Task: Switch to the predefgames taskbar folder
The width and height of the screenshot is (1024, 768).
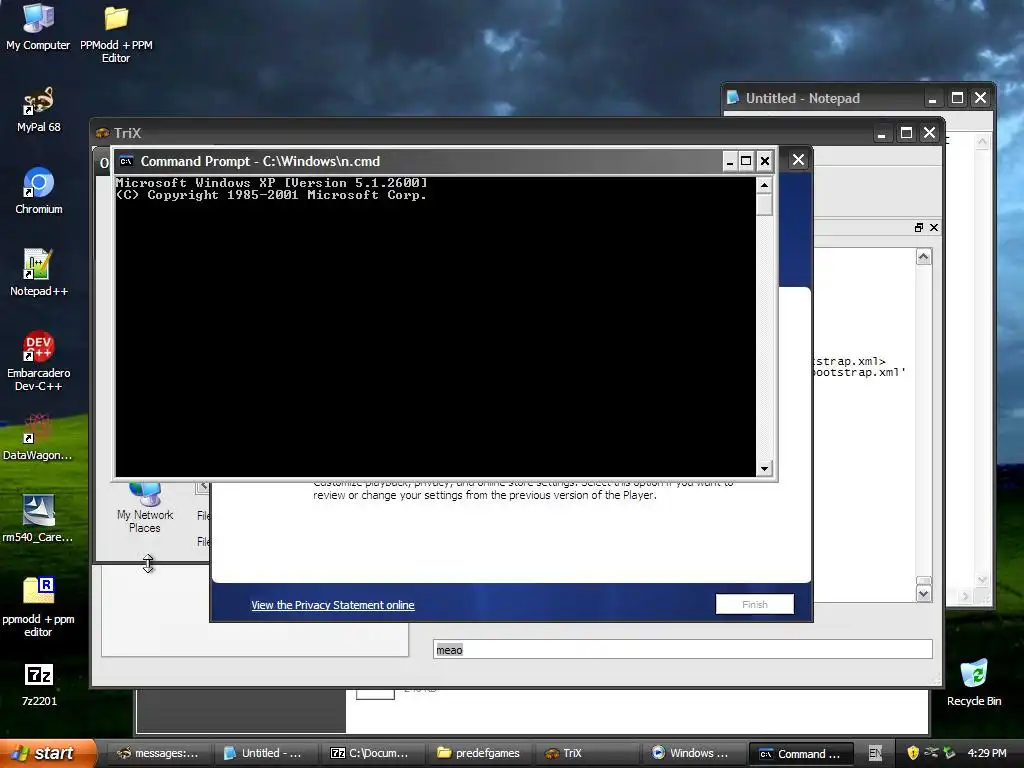Action: (x=479, y=753)
